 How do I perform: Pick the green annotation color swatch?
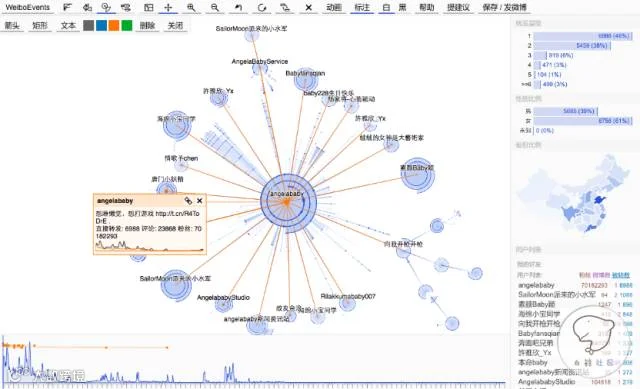tap(127, 25)
